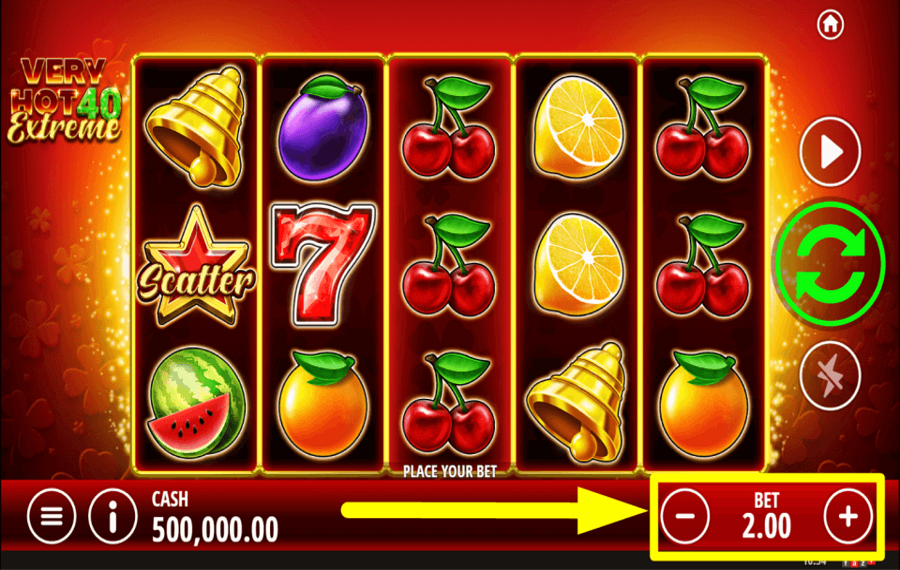Select the Scatter star symbol

point(196,266)
